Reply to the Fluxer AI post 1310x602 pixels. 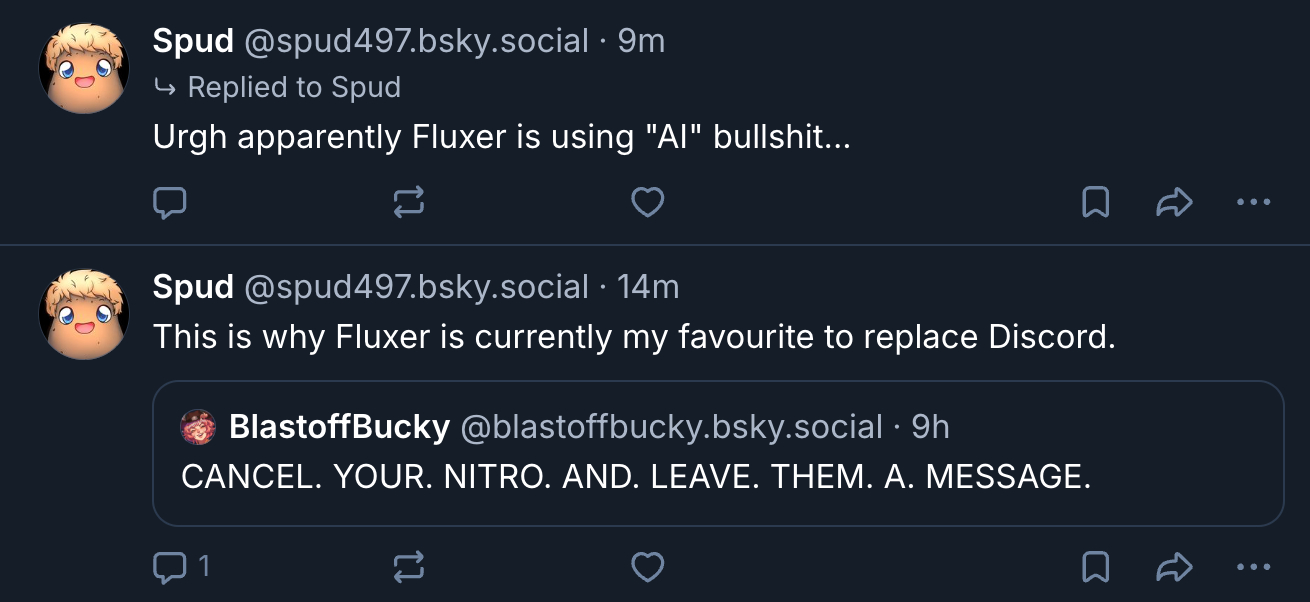(169, 203)
